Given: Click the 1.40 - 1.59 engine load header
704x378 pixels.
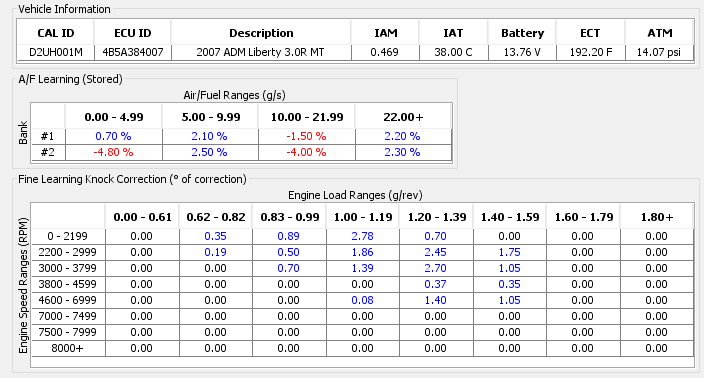Looking at the screenshot, I should [510, 217].
